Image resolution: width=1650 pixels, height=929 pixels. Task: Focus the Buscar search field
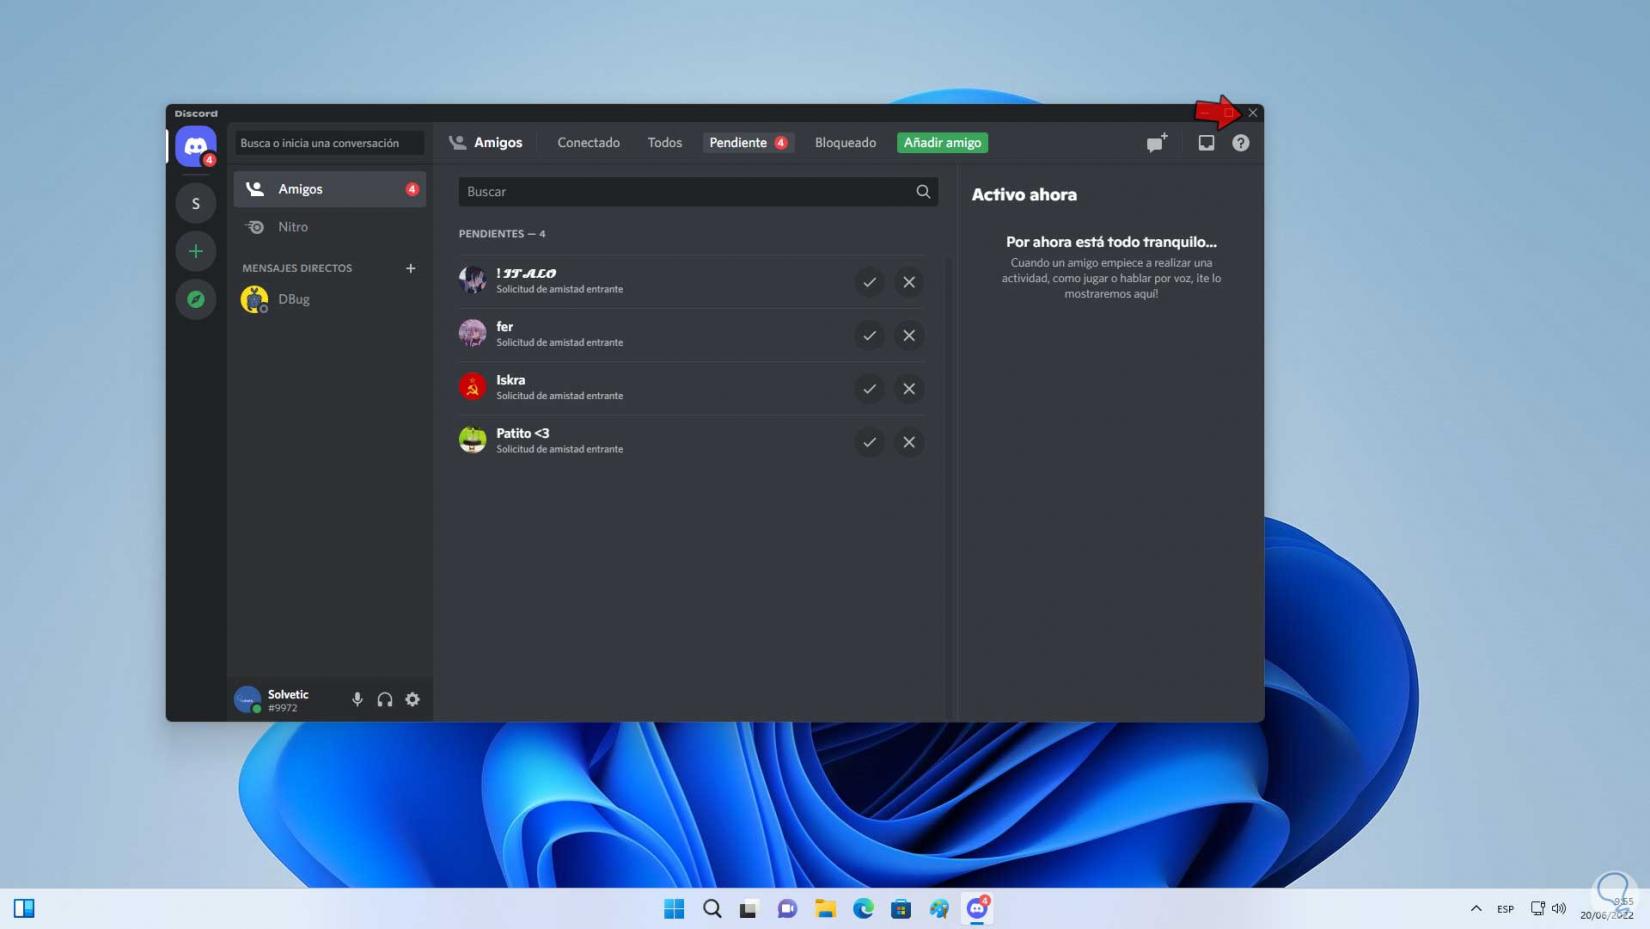(x=698, y=191)
